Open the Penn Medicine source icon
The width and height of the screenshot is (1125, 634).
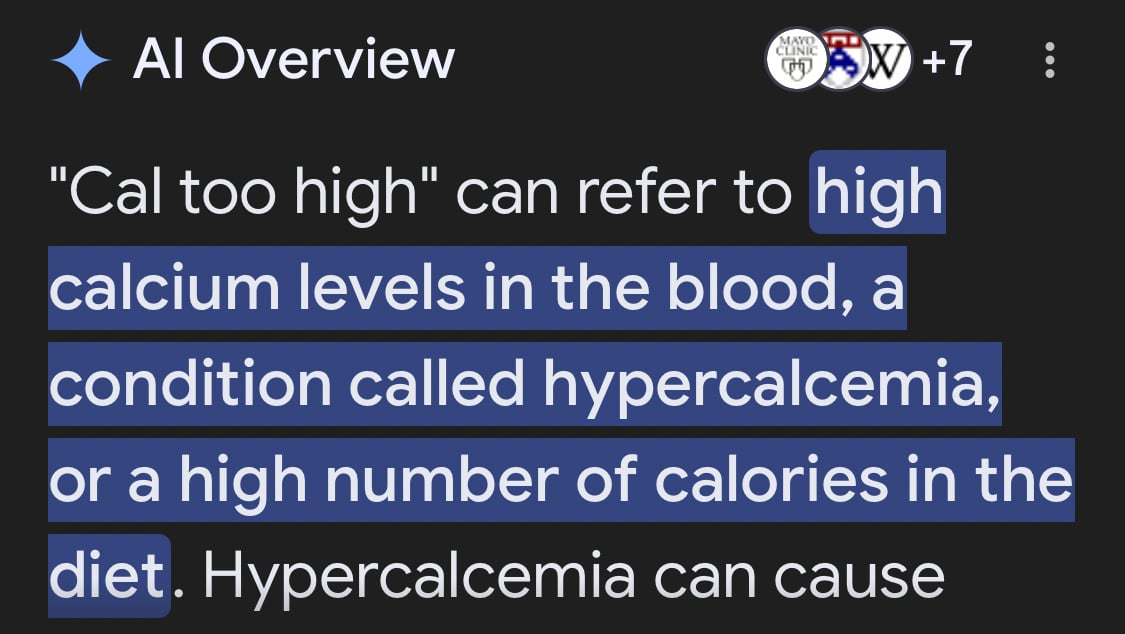coord(839,60)
